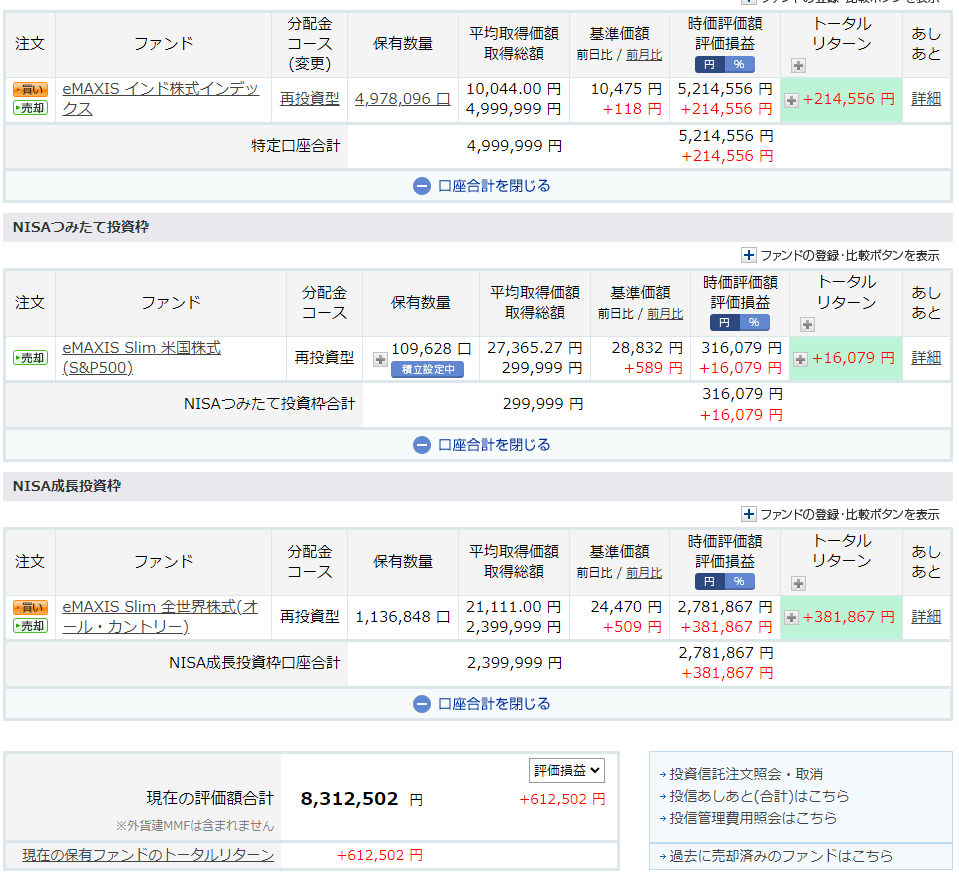Show ファンドの登録・比較ボタン for NISA成長投資枠
This screenshot has width=959, height=875.
pyautogui.click(x=840, y=514)
